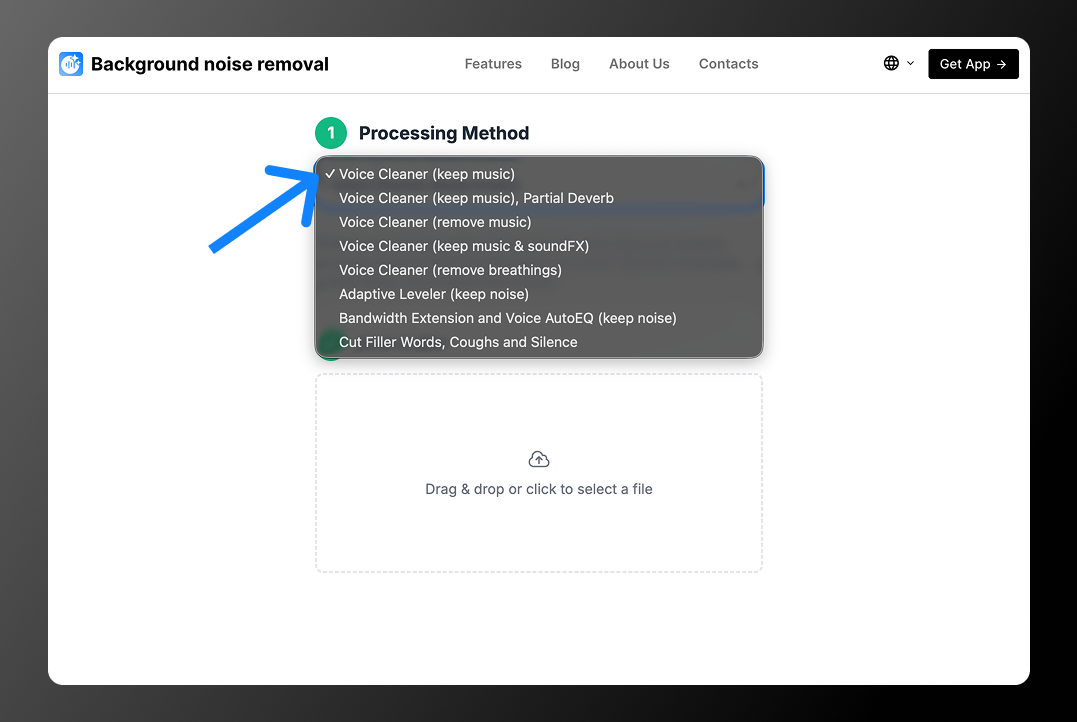The width and height of the screenshot is (1077, 722).
Task: Open the About Us link
Action: tap(639, 64)
